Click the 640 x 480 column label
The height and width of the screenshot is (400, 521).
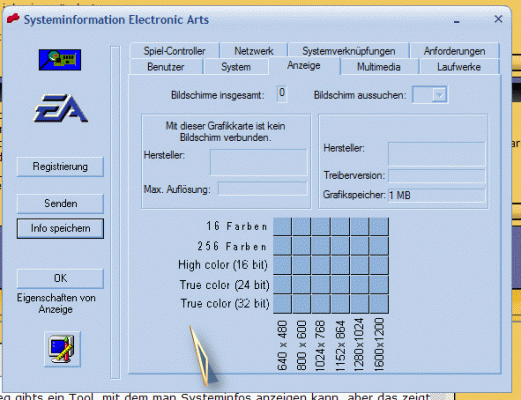click(282, 345)
